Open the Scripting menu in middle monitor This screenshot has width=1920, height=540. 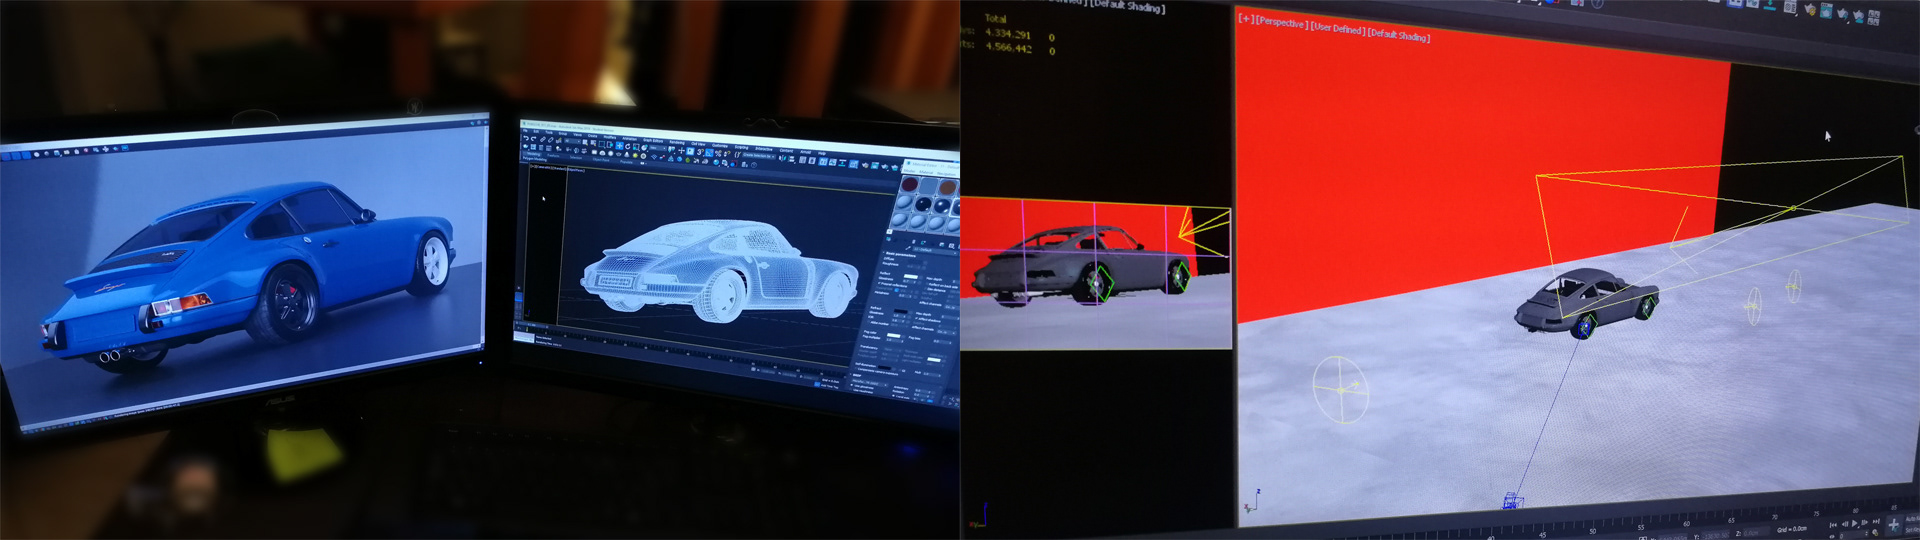pyautogui.click(x=741, y=147)
